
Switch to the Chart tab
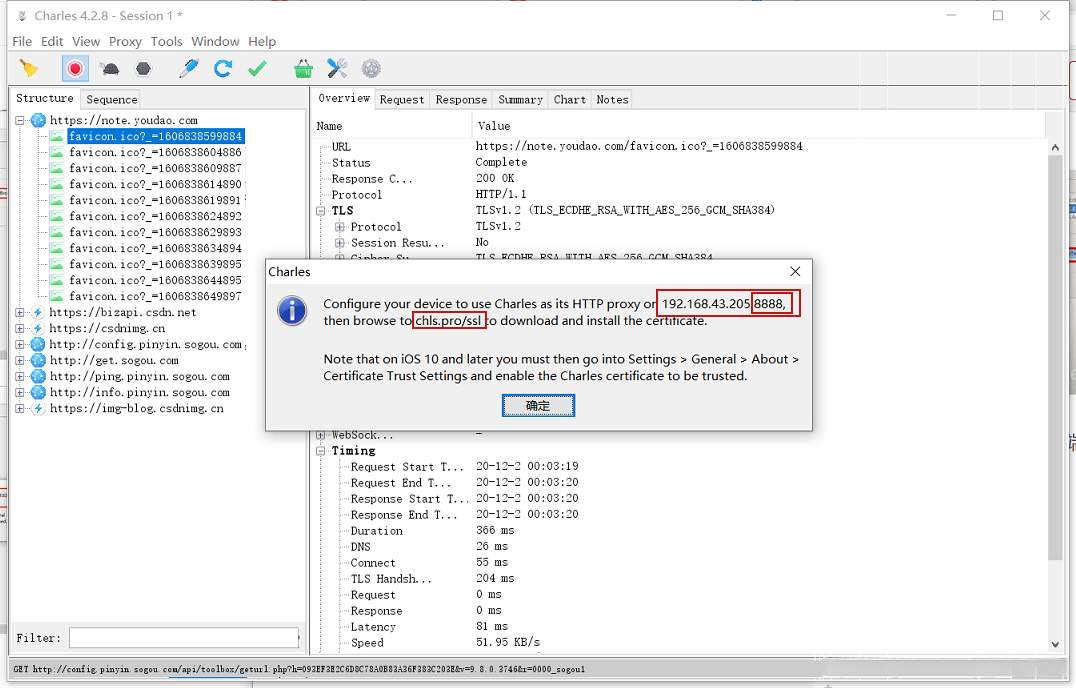coord(570,99)
